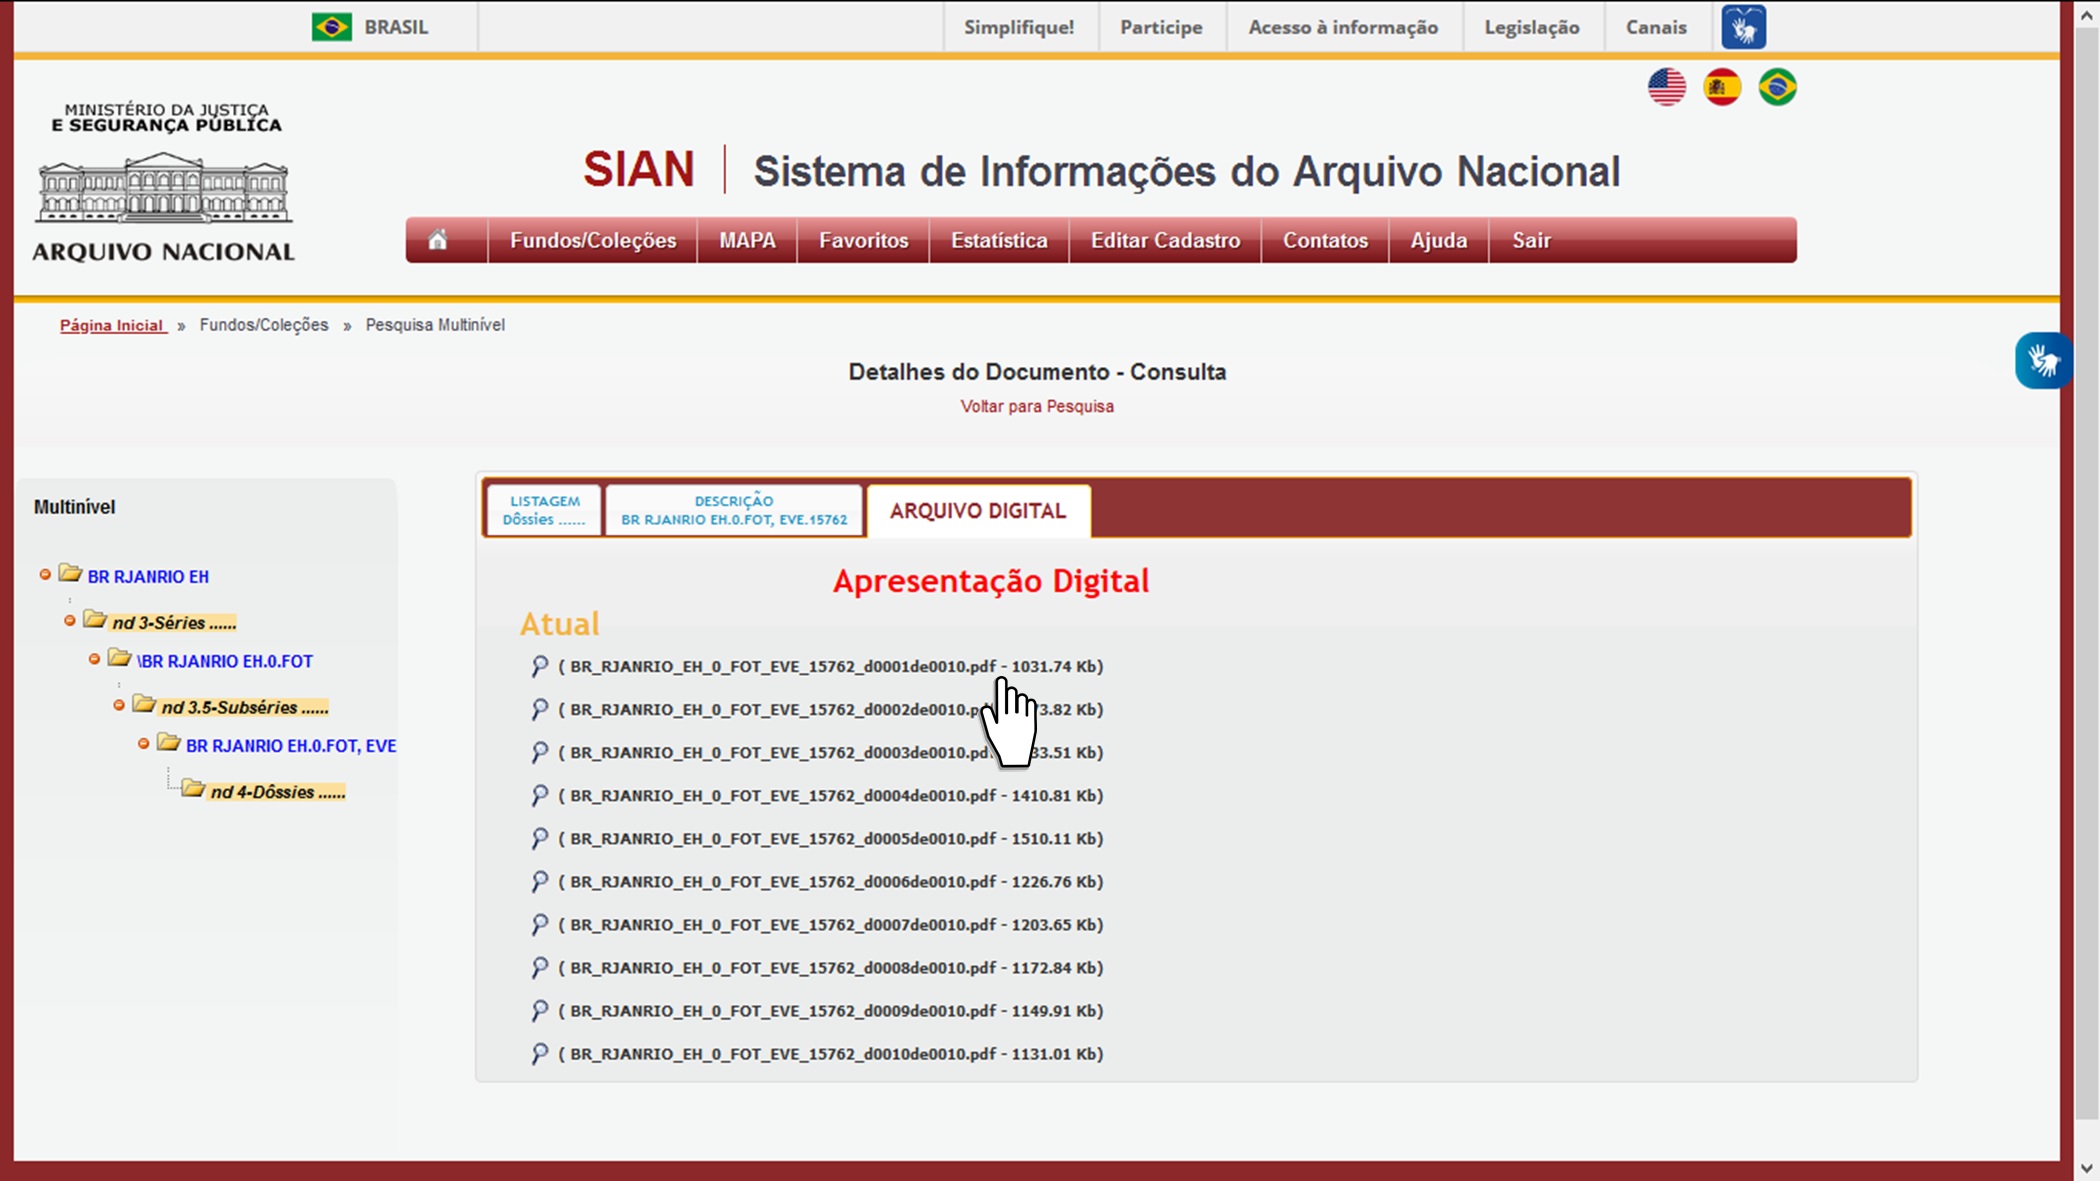Click the Brazilian flag language icon
2100x1181 pixels.
pyautogui.click(x=1778, y=87)
